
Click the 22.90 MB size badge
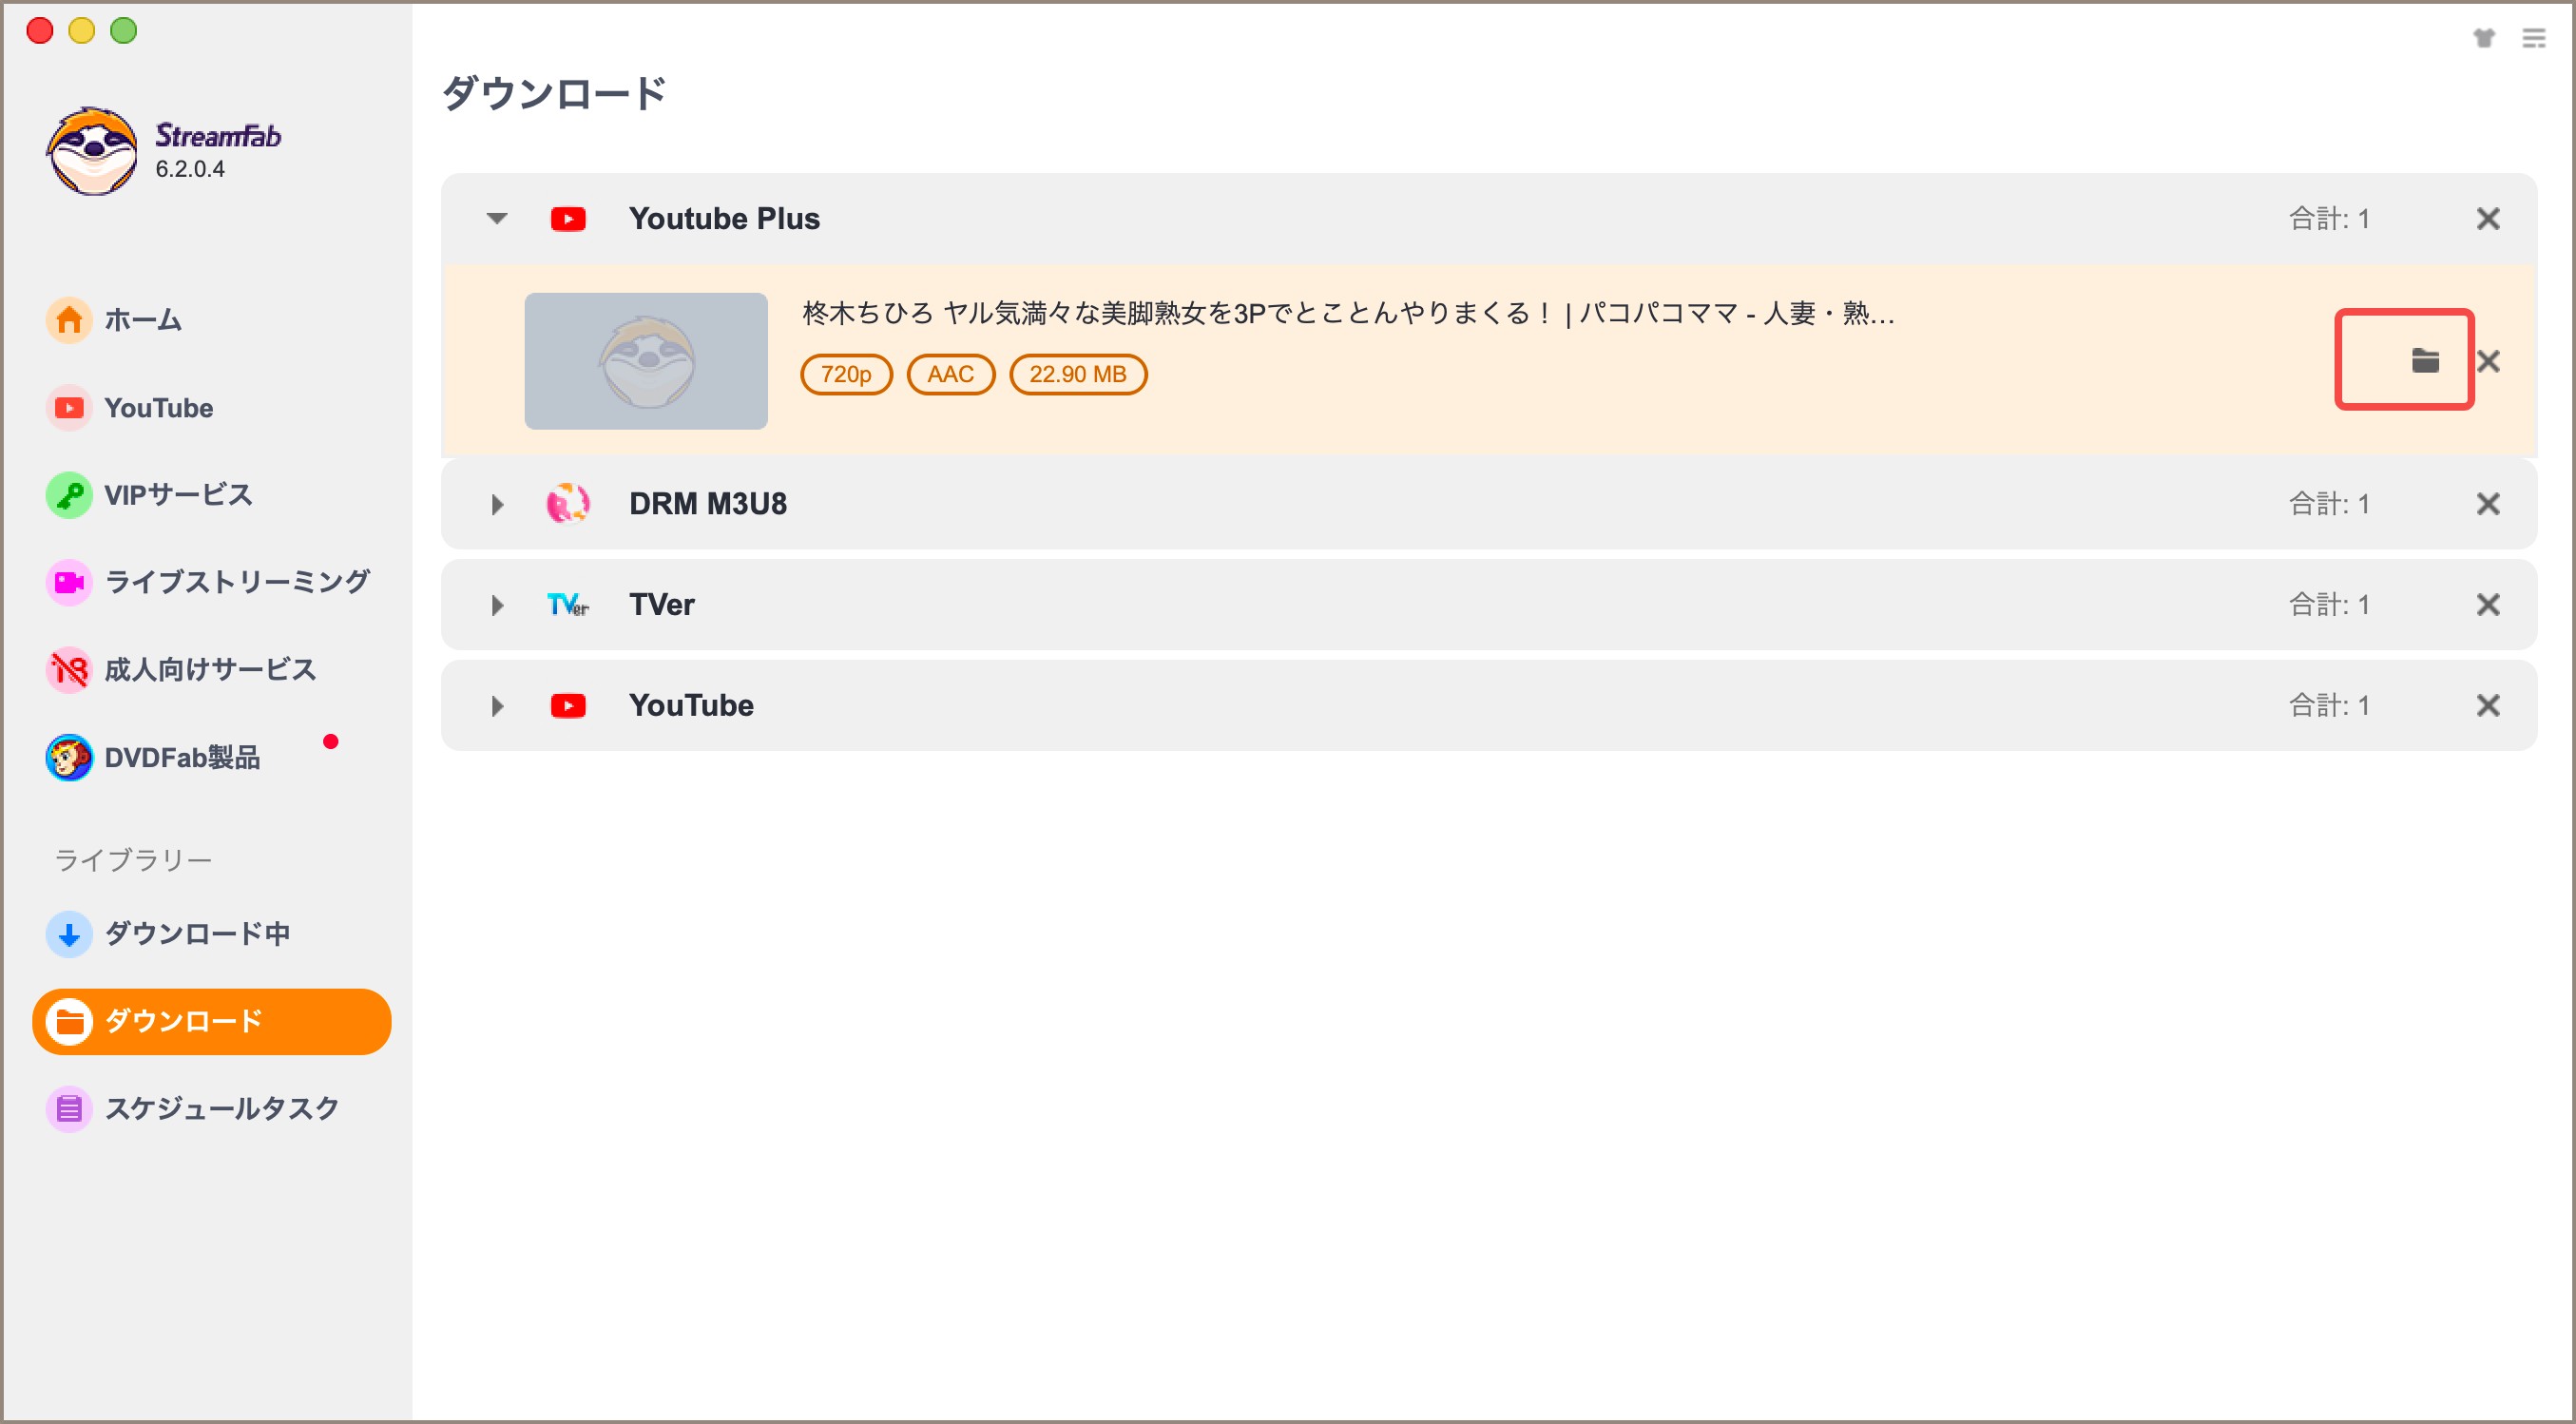[x=1078, y=374]
